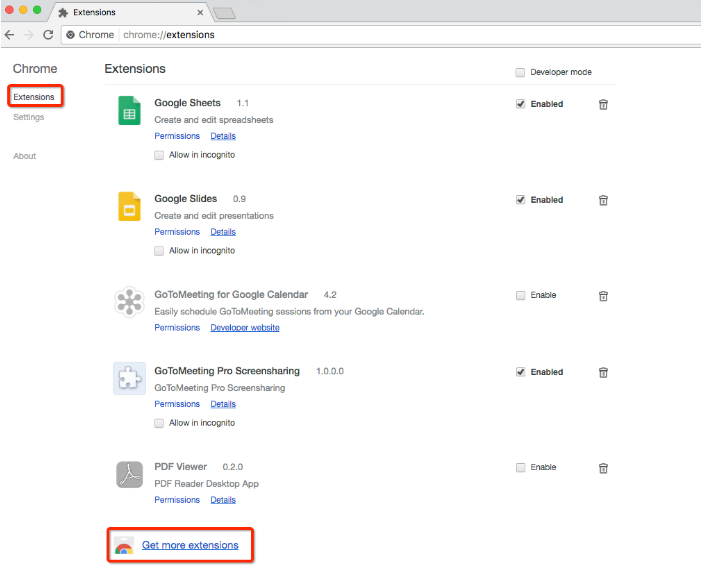Click the Chrome site info icon in address bar
Image resolution: width=707 pixels, height=572 pixels.
click(70, 35)
